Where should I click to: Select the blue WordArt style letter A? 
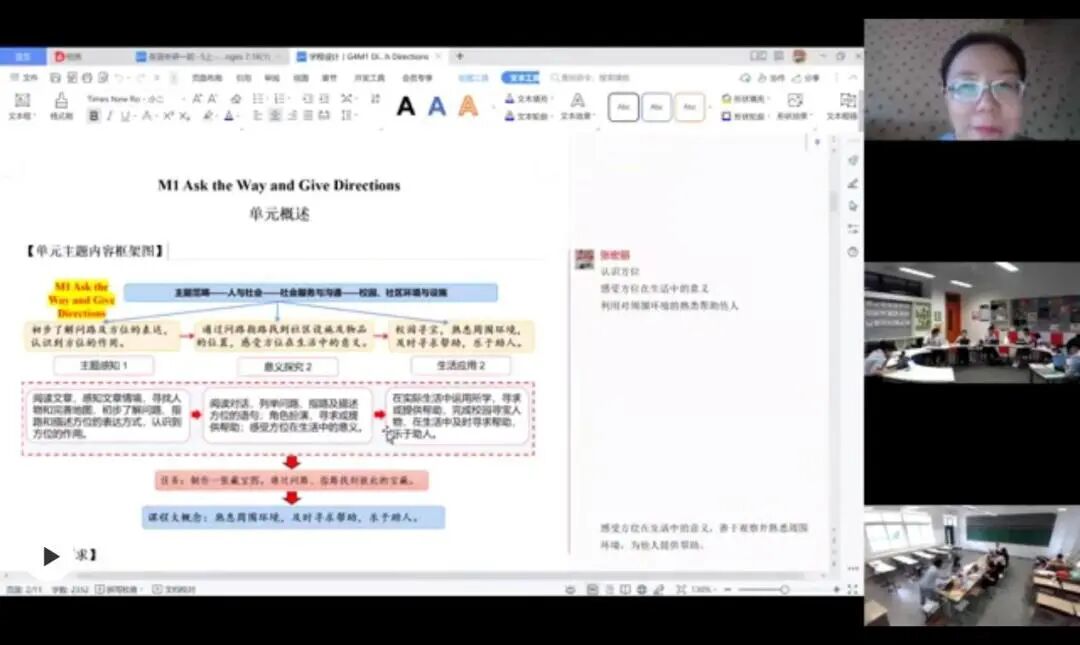(x=436, y=106)
